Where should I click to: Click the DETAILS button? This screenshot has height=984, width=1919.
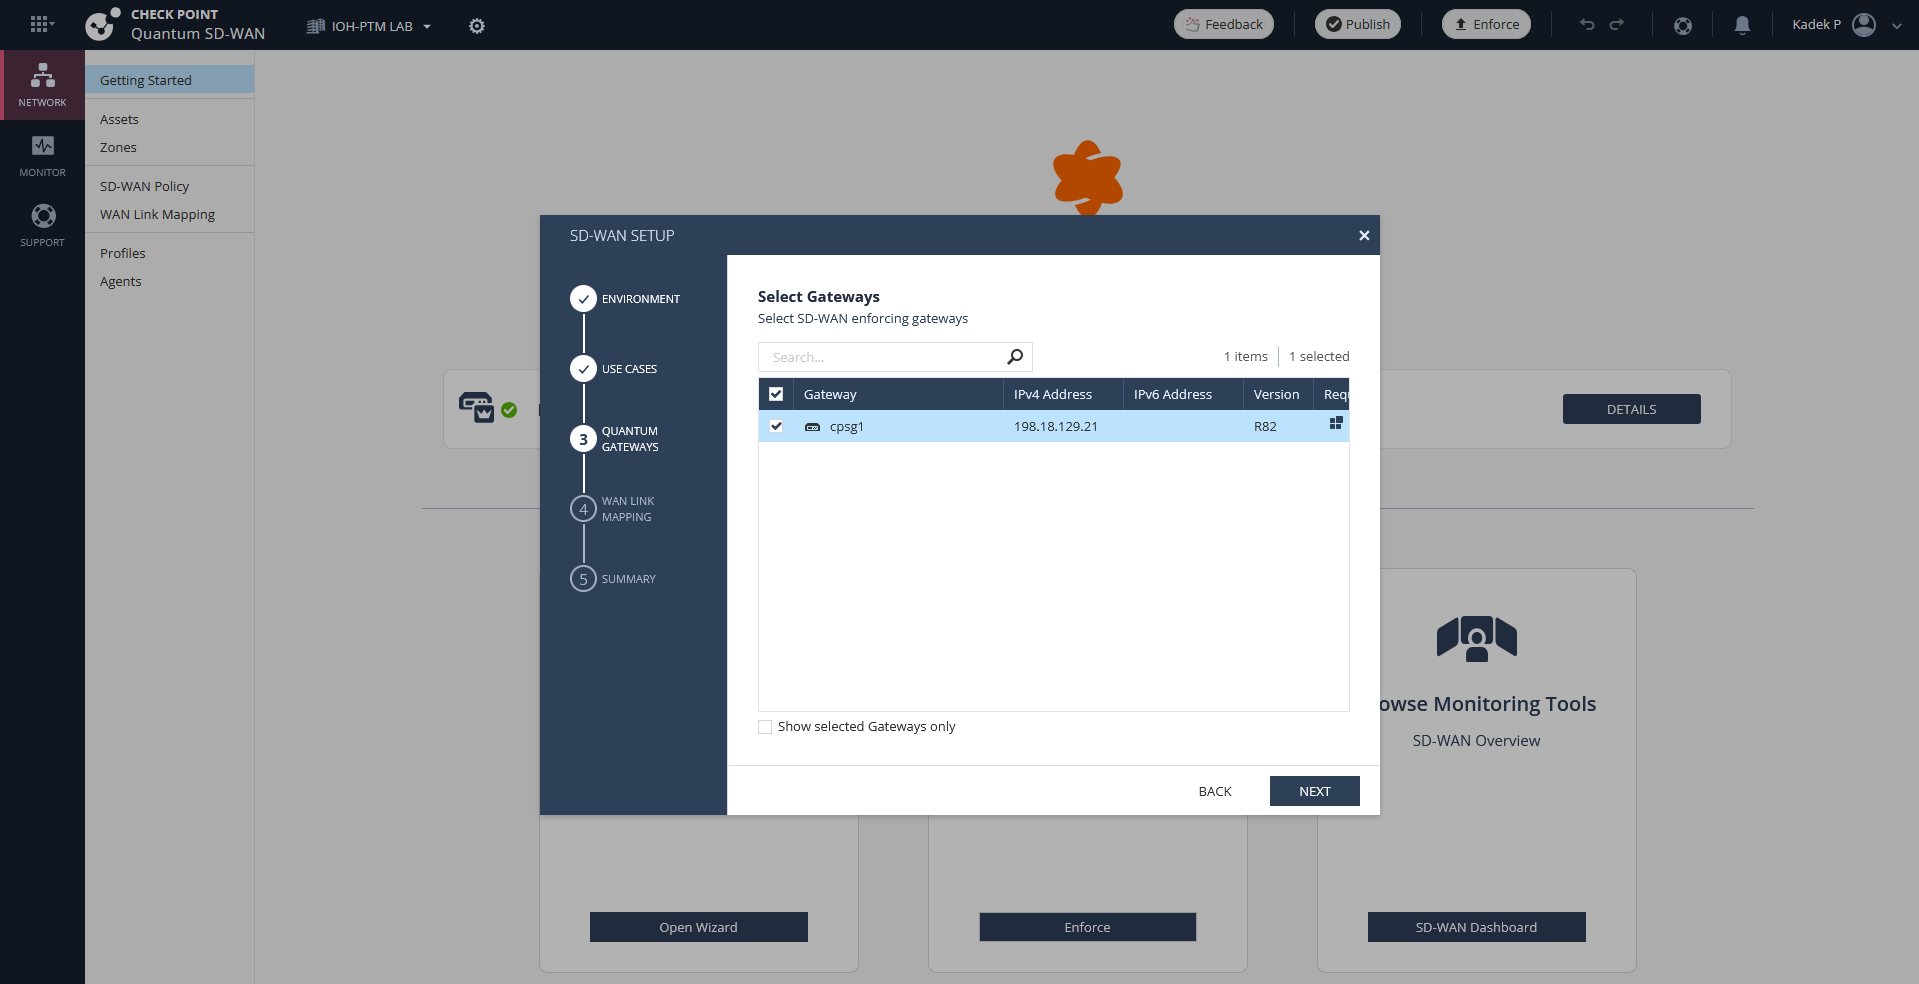pos(1632,409)
